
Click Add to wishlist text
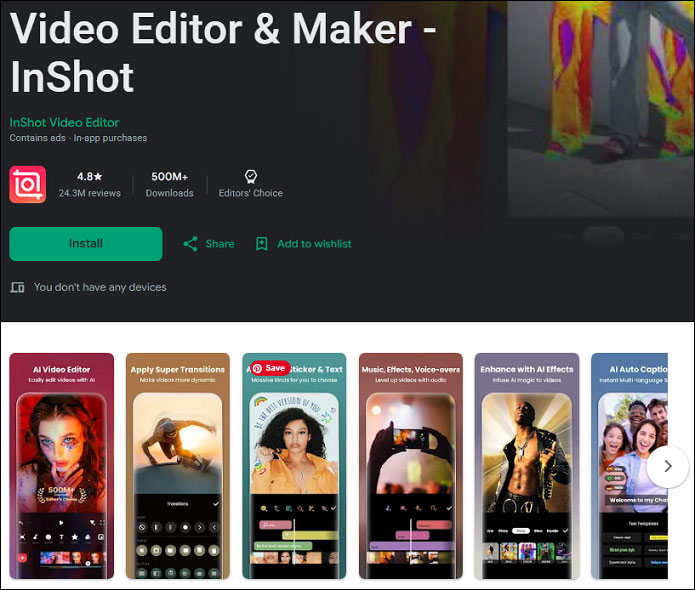(314, 244)
